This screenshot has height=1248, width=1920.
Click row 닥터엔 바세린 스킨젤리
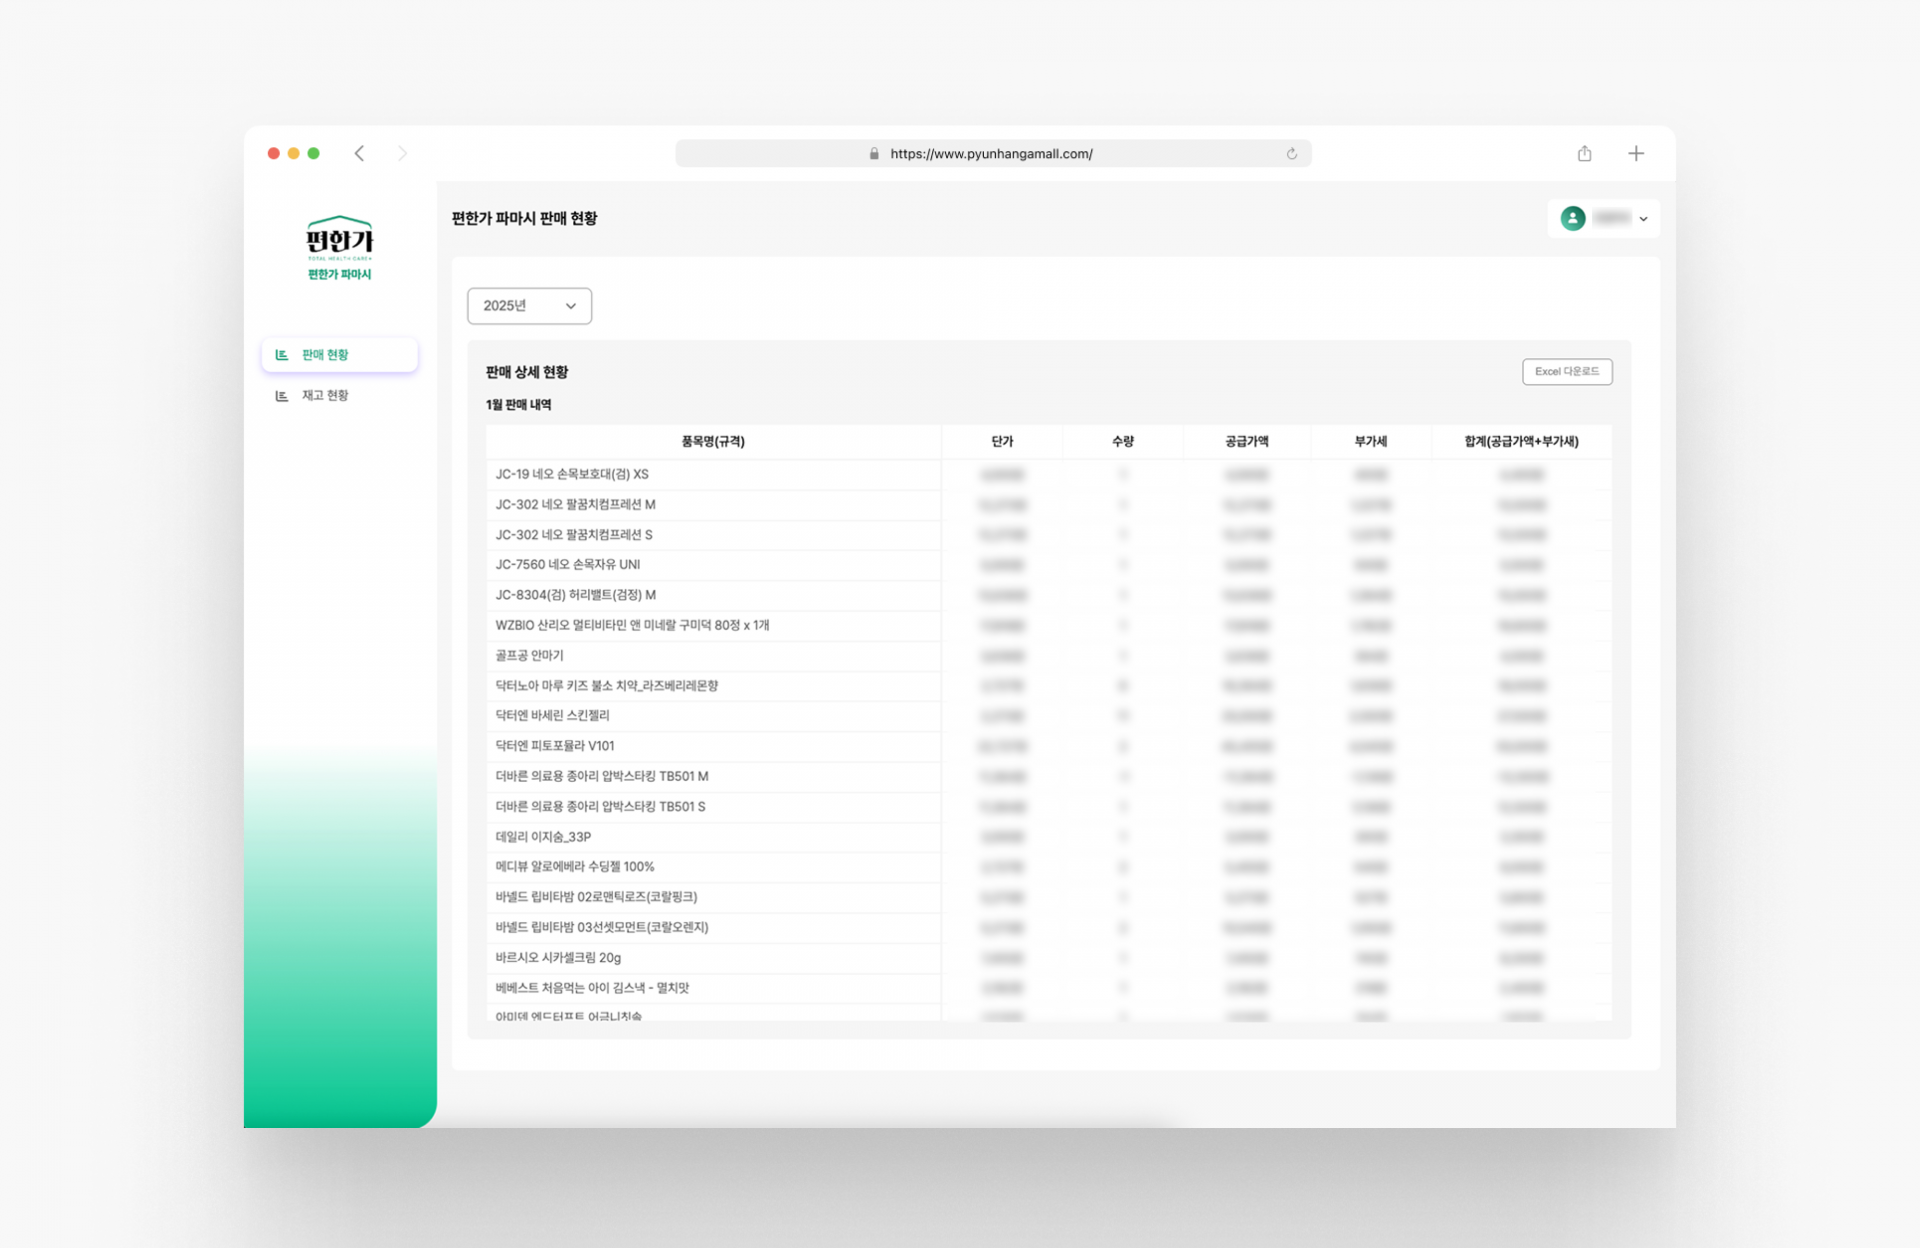(1048, 716)
